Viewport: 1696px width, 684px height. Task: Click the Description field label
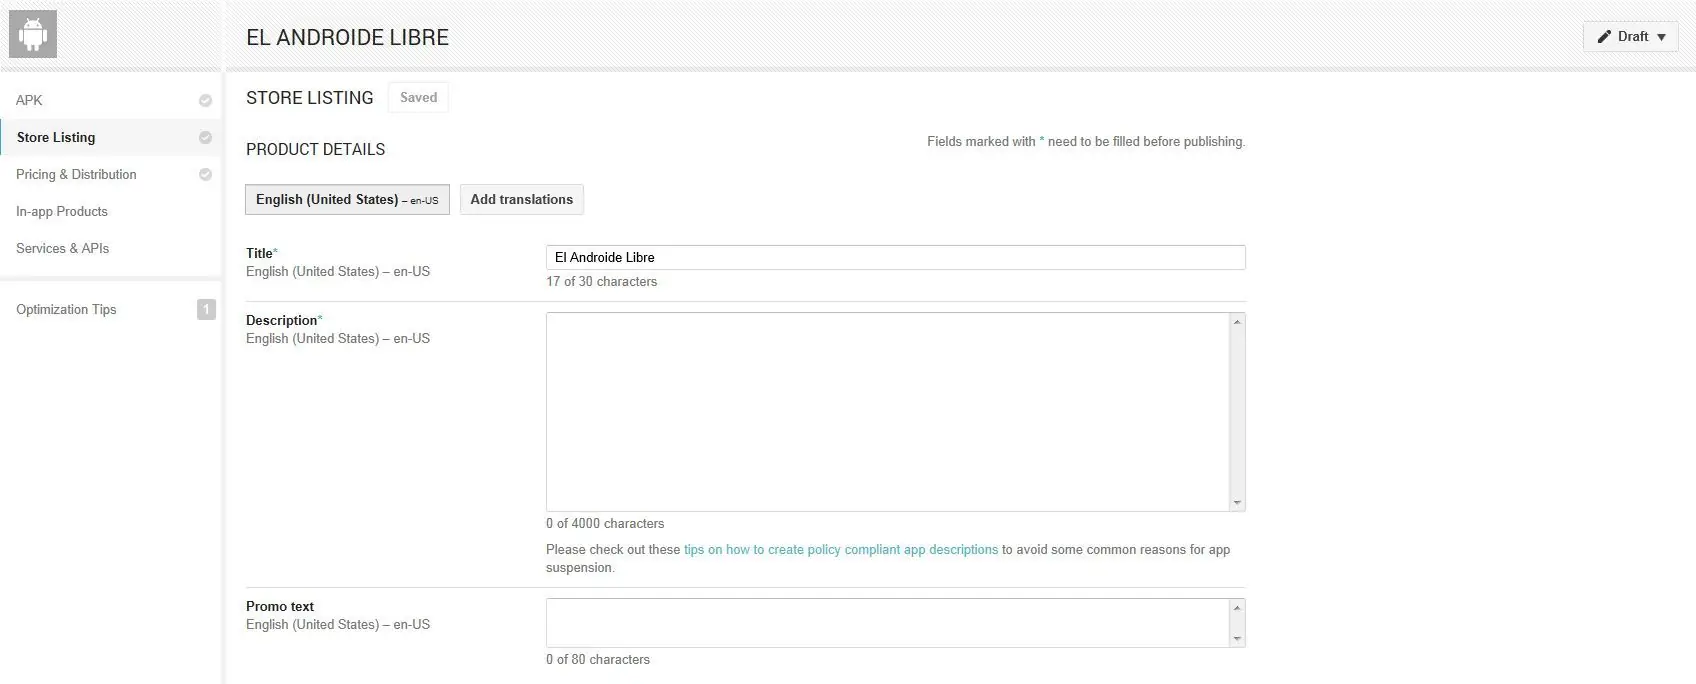[283, 320]
